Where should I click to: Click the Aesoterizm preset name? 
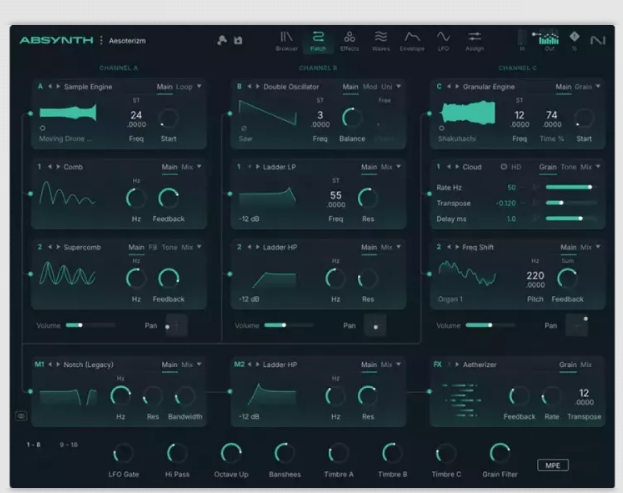(x=127, y=41)
